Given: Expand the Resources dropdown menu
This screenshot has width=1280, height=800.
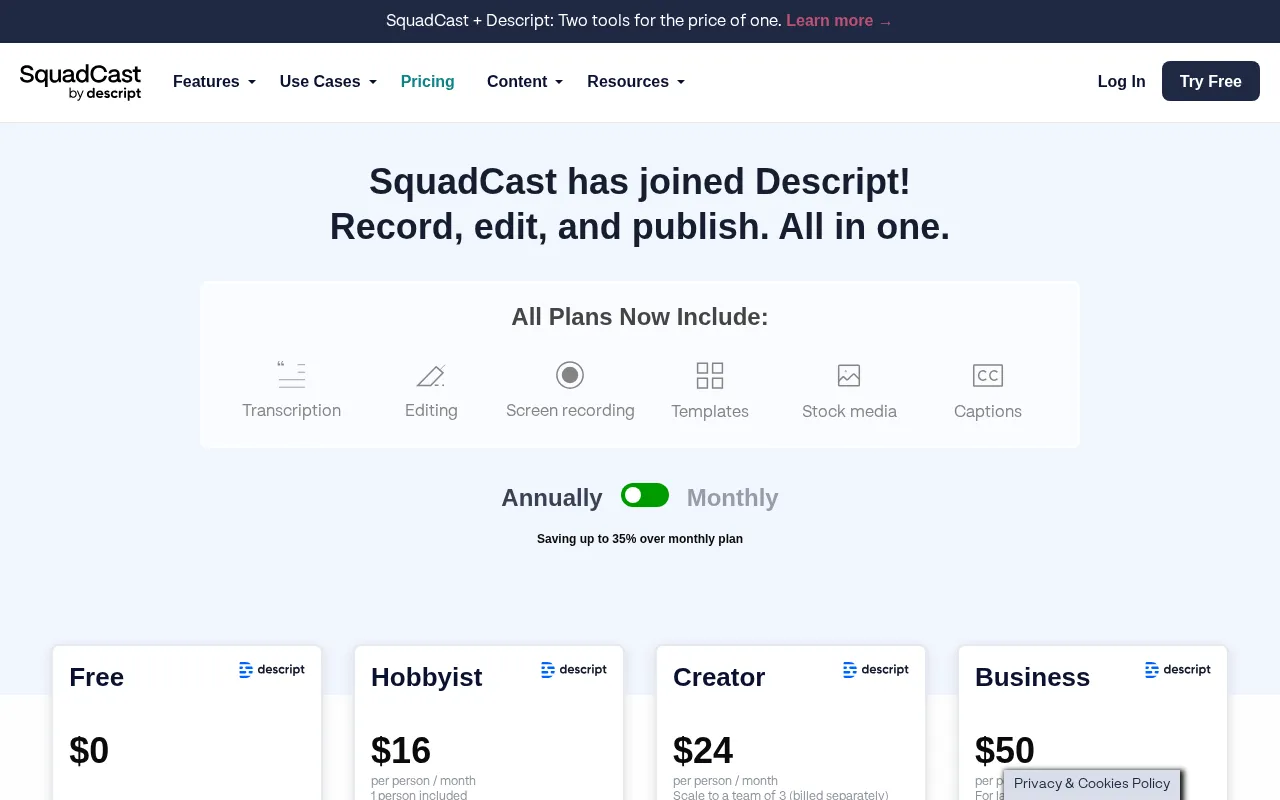Looking at the screenshot, I should click(x=636, y=82).
